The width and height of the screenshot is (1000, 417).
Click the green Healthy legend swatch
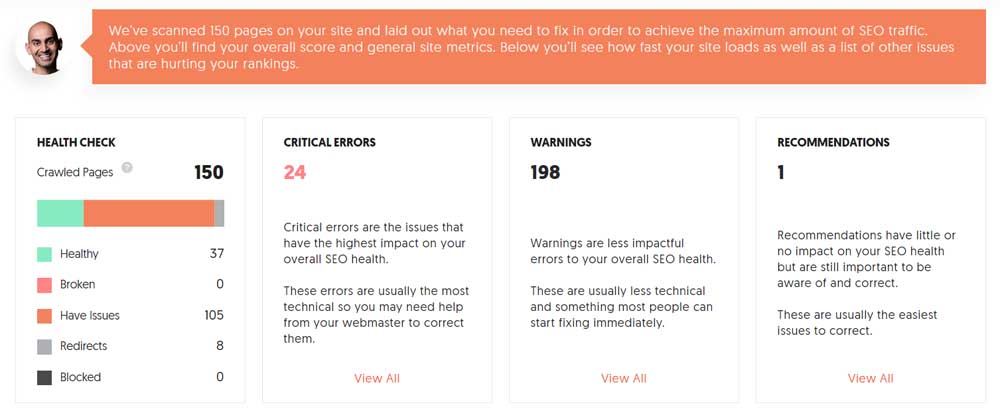coord(44,254)
